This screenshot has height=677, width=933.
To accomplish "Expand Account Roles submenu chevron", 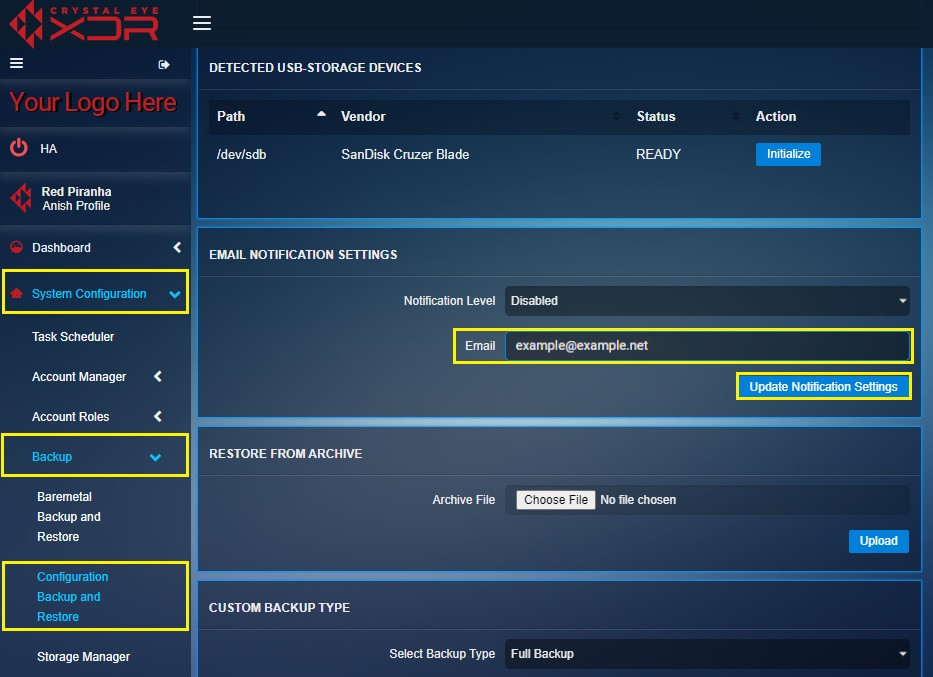I will (x=158, y=416).
